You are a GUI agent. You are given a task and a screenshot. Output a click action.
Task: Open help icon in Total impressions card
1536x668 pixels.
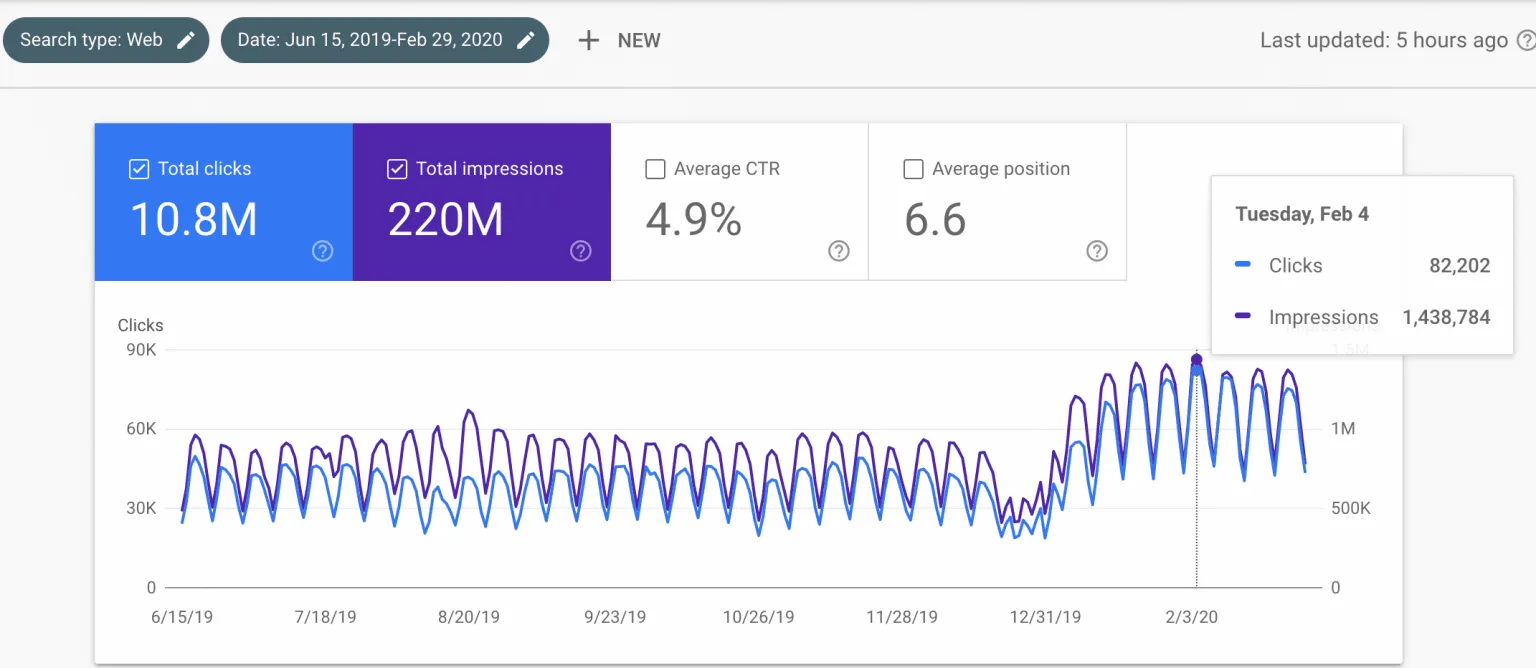point(580,251)
